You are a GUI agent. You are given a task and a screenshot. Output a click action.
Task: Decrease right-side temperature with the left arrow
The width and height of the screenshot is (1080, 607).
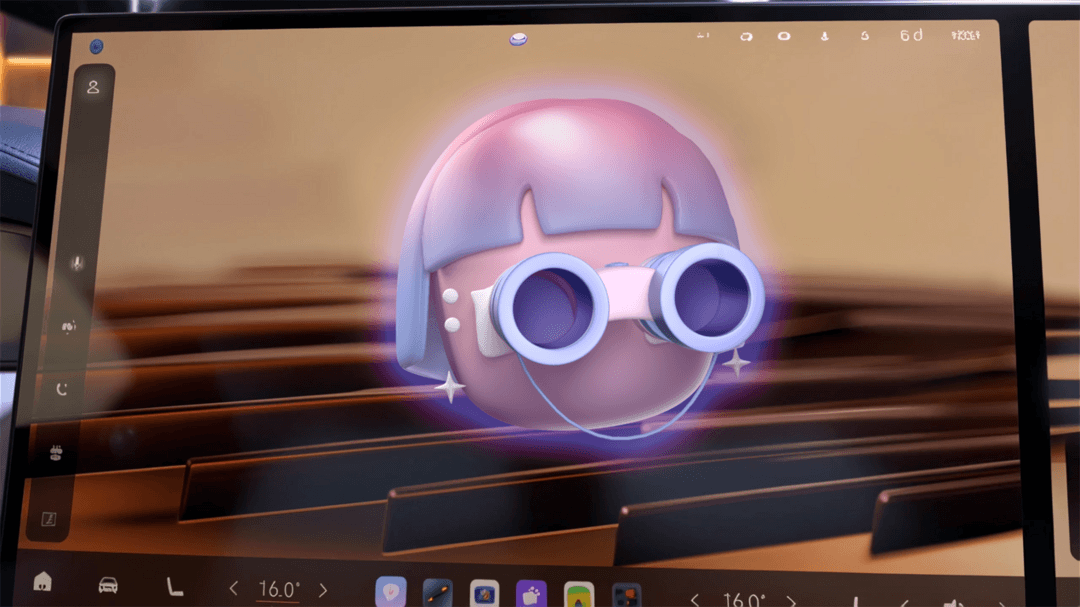pos(696,600)
